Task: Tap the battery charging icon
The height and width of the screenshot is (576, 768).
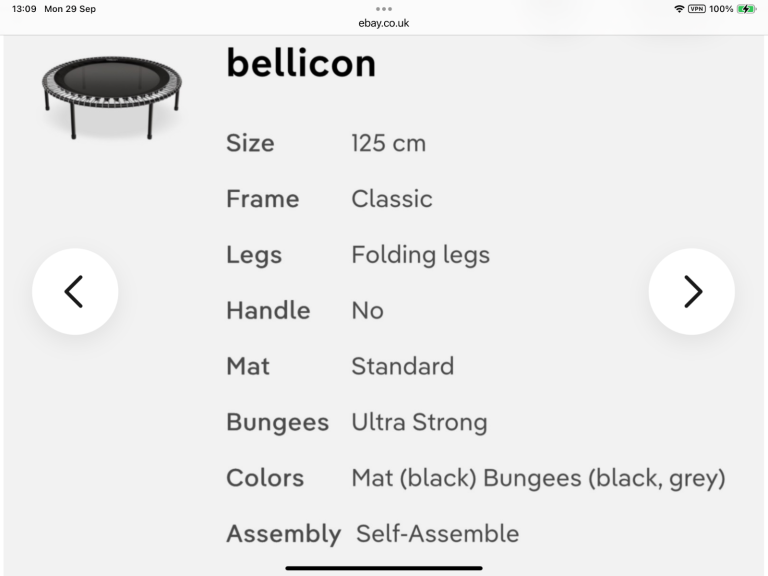Action: click(x=746, y=9)
